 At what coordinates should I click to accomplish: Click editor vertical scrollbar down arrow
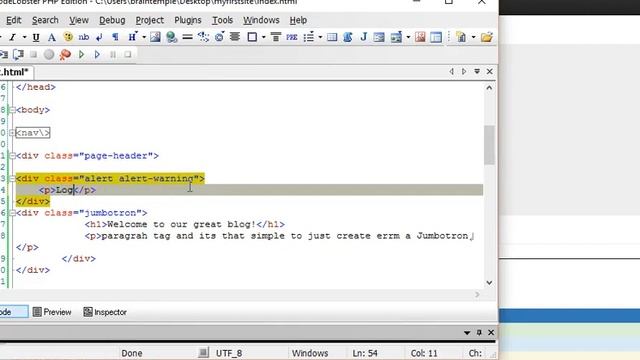click(489, 282)
